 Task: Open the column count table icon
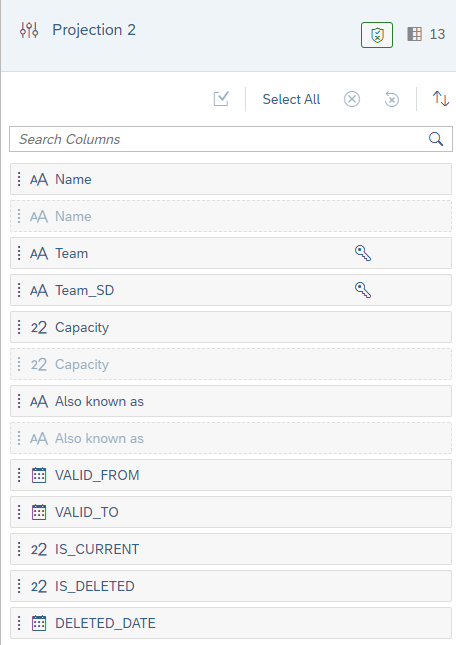pos(414,34)
